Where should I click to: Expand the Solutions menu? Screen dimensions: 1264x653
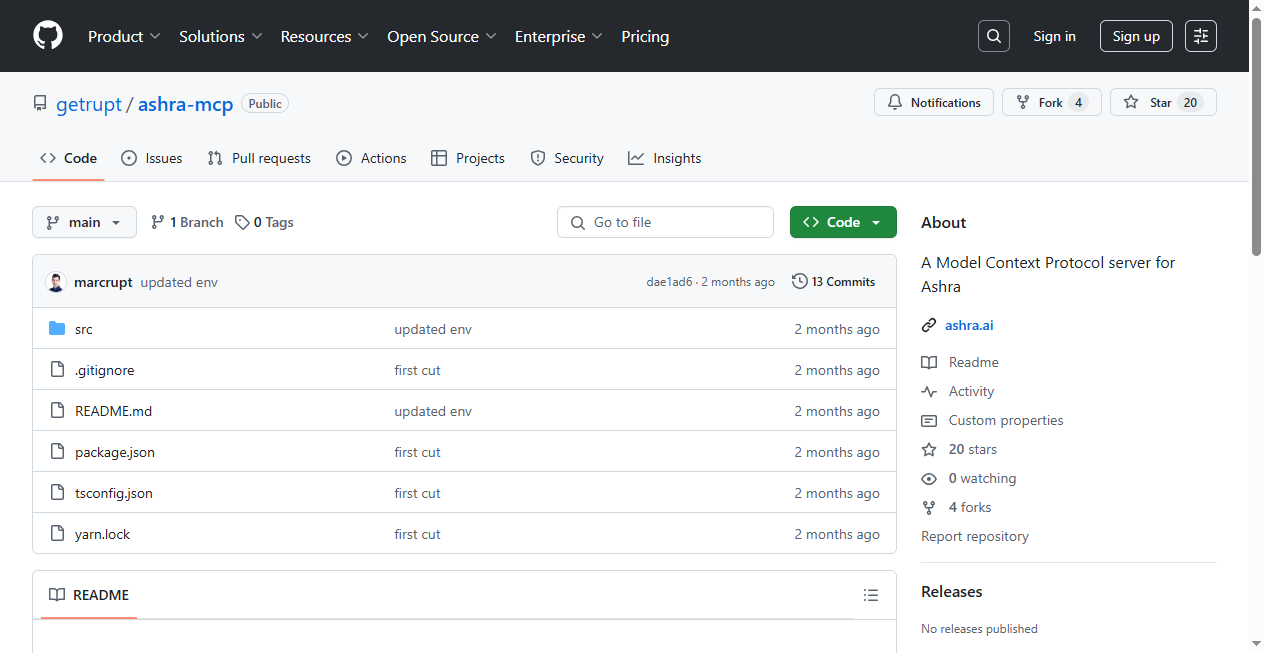(x=221, y=36)
